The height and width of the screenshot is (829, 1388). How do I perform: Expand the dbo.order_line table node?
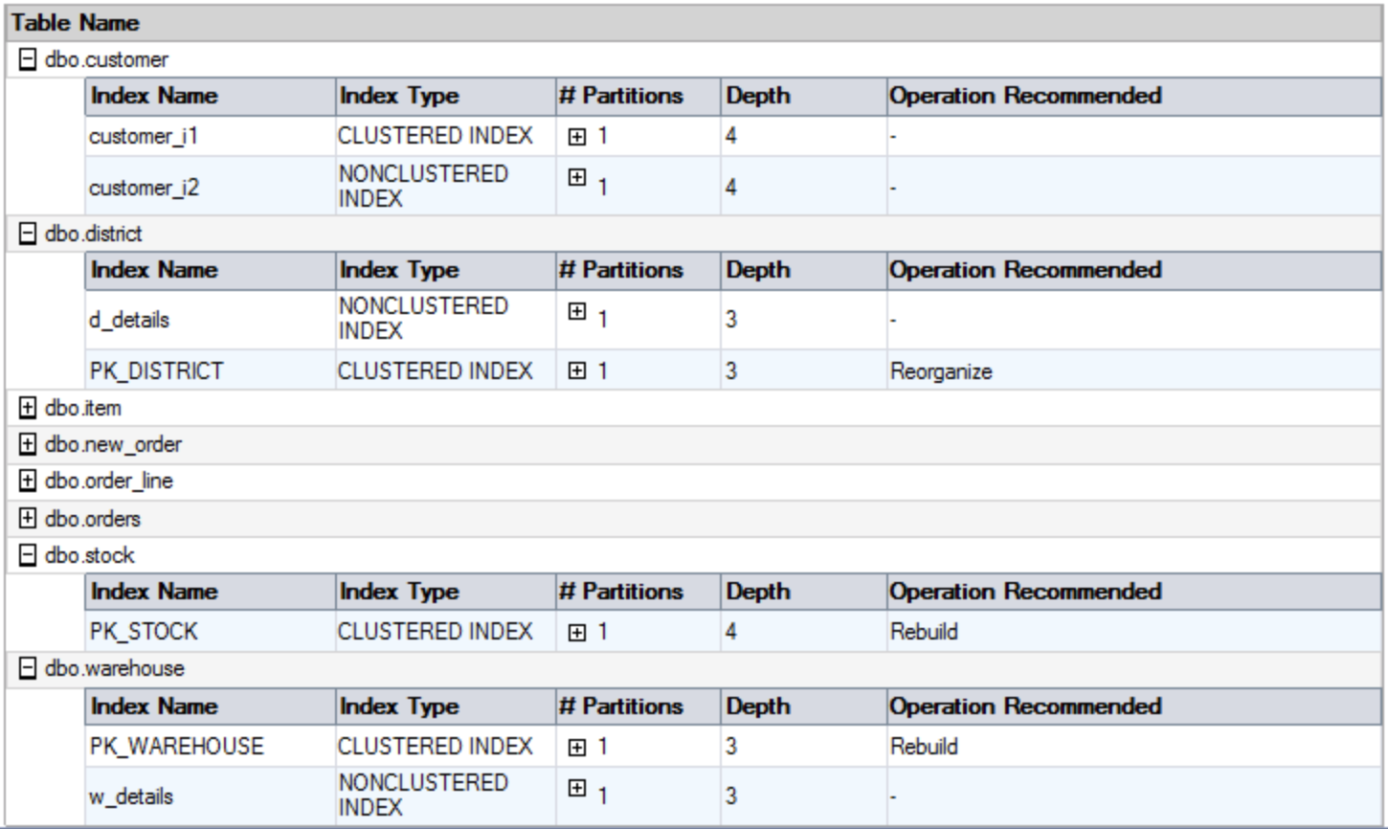click(x=28, y=482)
